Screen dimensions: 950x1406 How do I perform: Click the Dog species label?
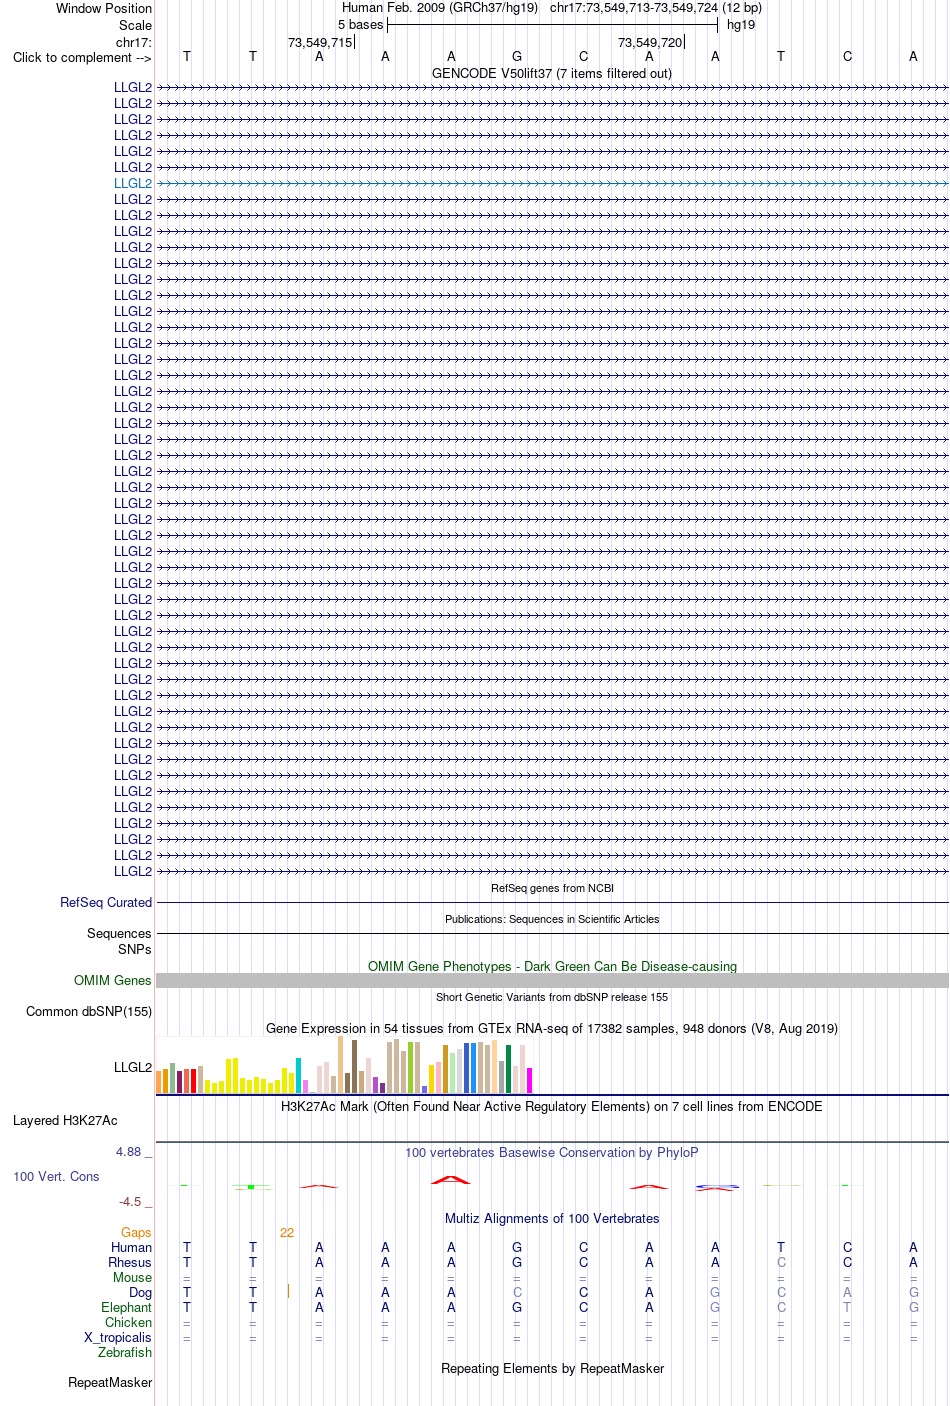point(140,1292)
